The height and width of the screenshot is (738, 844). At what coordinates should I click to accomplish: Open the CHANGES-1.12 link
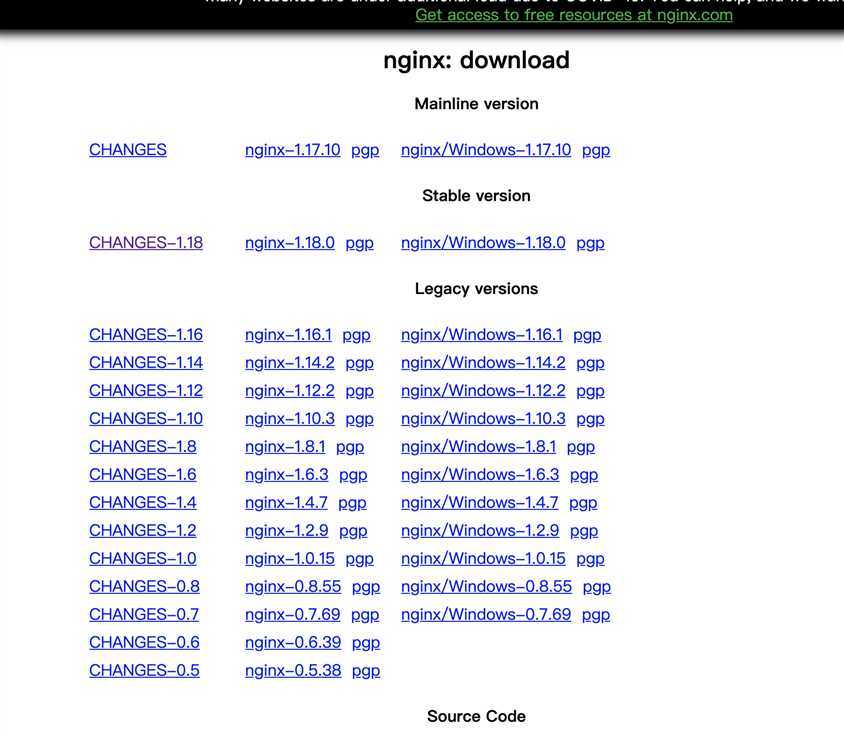pos(146,391)
